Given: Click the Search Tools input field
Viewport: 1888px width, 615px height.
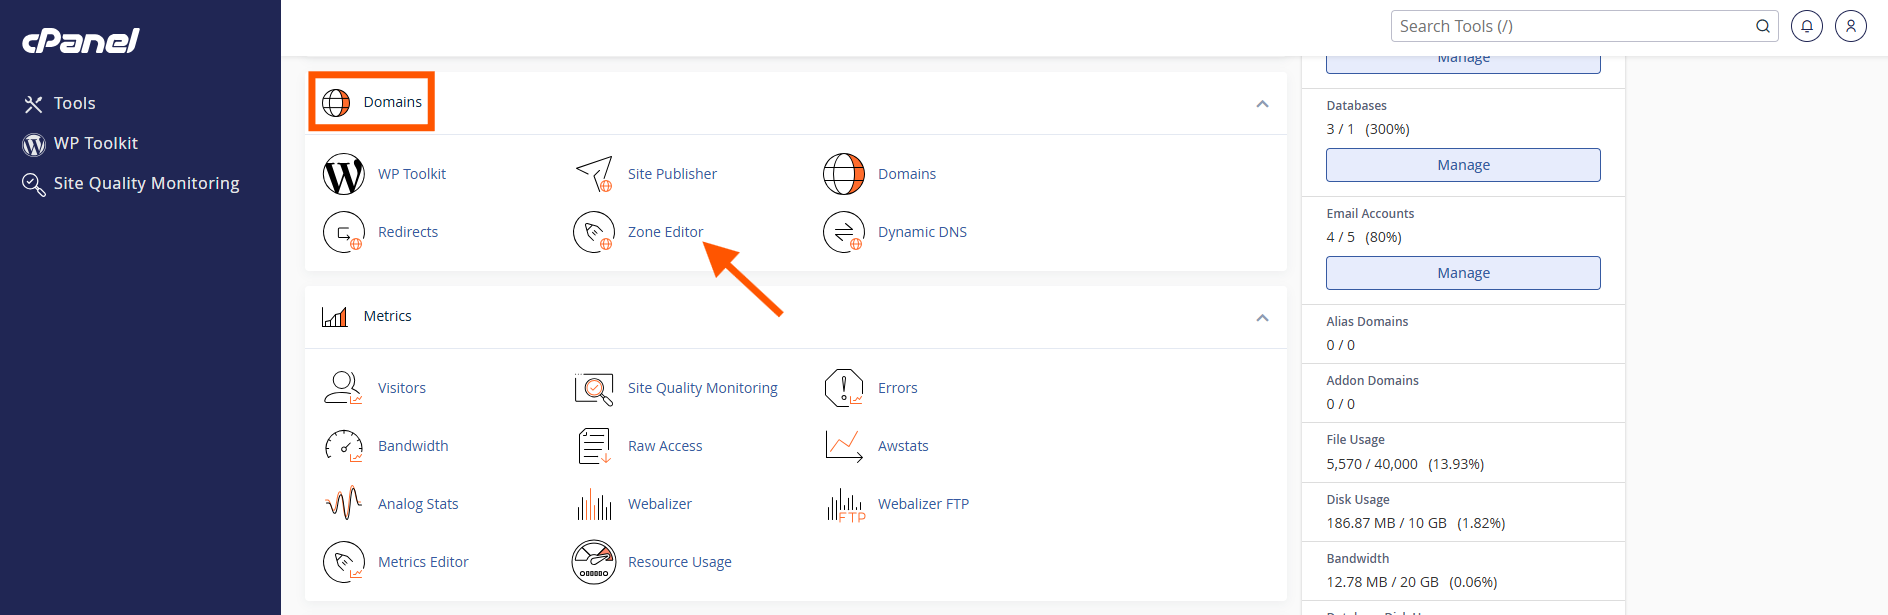Looking at the screenshot, I should pos(1570,26).
